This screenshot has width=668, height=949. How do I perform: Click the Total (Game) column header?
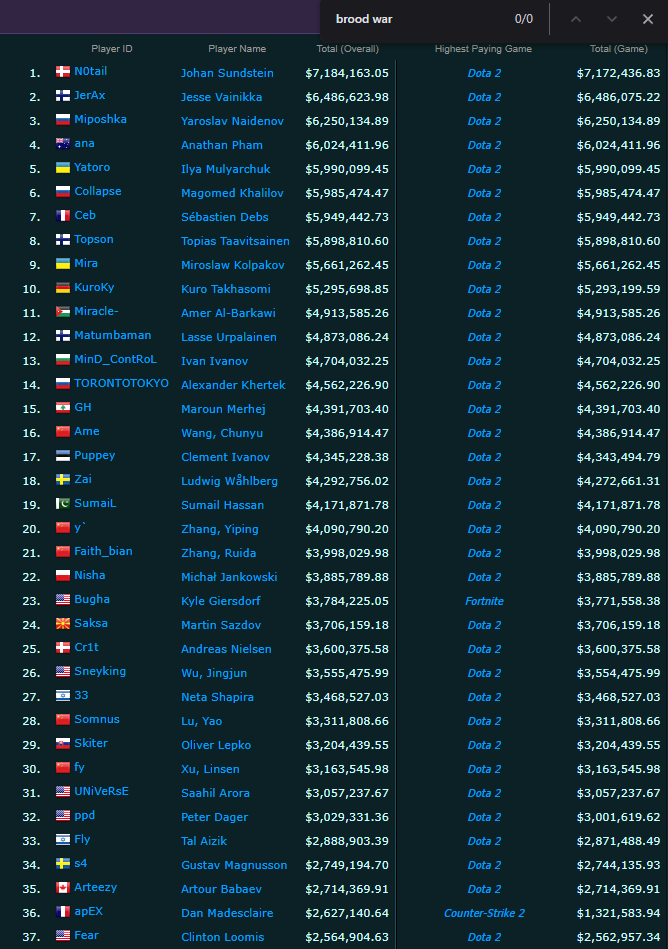(618, 49)
